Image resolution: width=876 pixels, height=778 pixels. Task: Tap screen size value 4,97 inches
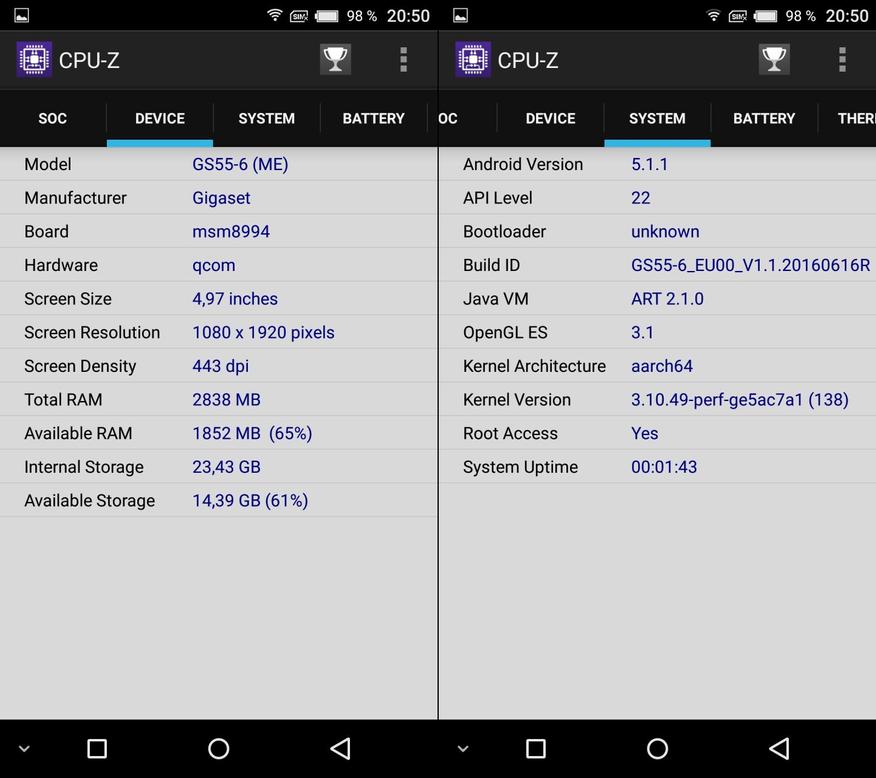(x=235, y=299)
